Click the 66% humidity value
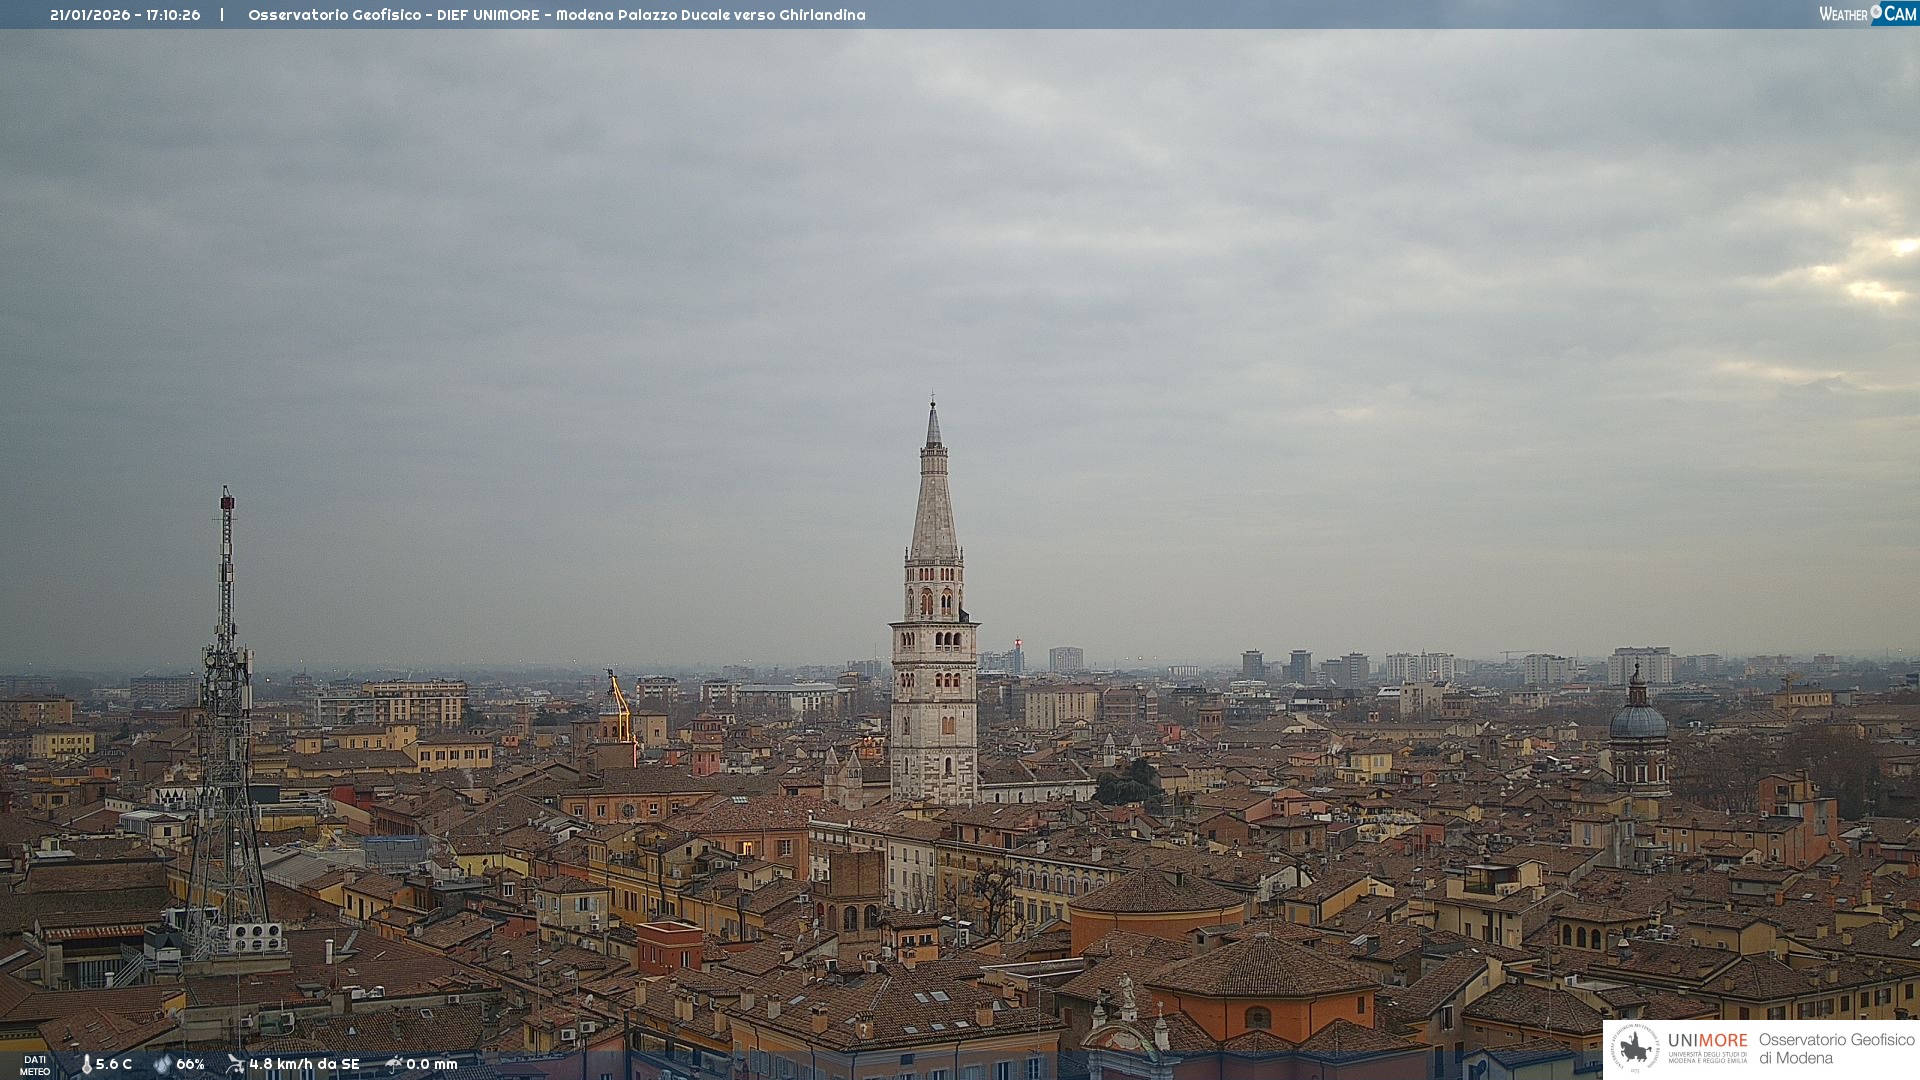Viewport: 1920px width, 1080px height. pos(190,1064)
